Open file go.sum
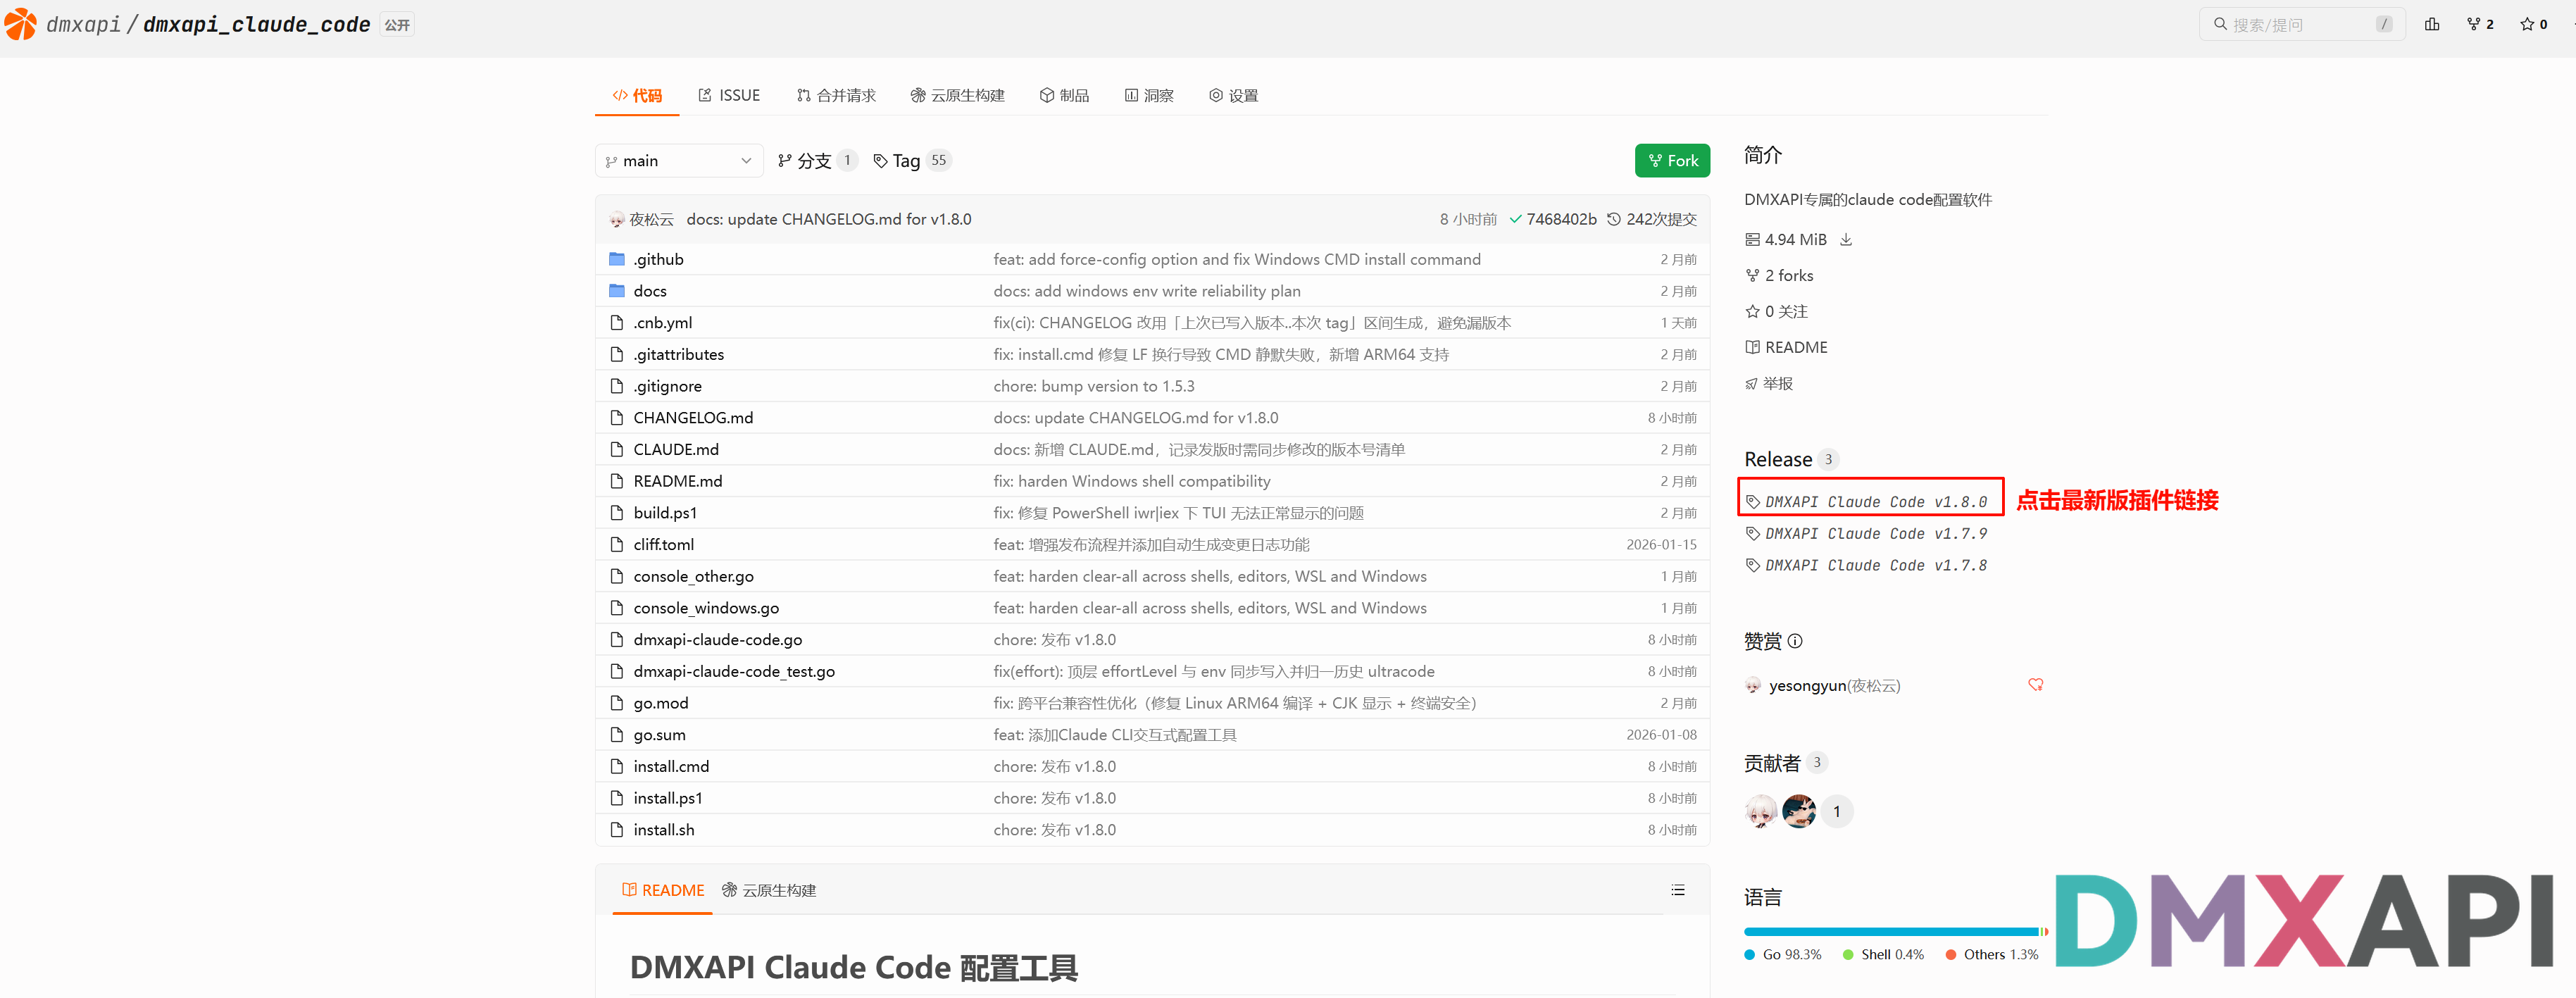The image size is (2576, 998). click(x=659, y=735)
